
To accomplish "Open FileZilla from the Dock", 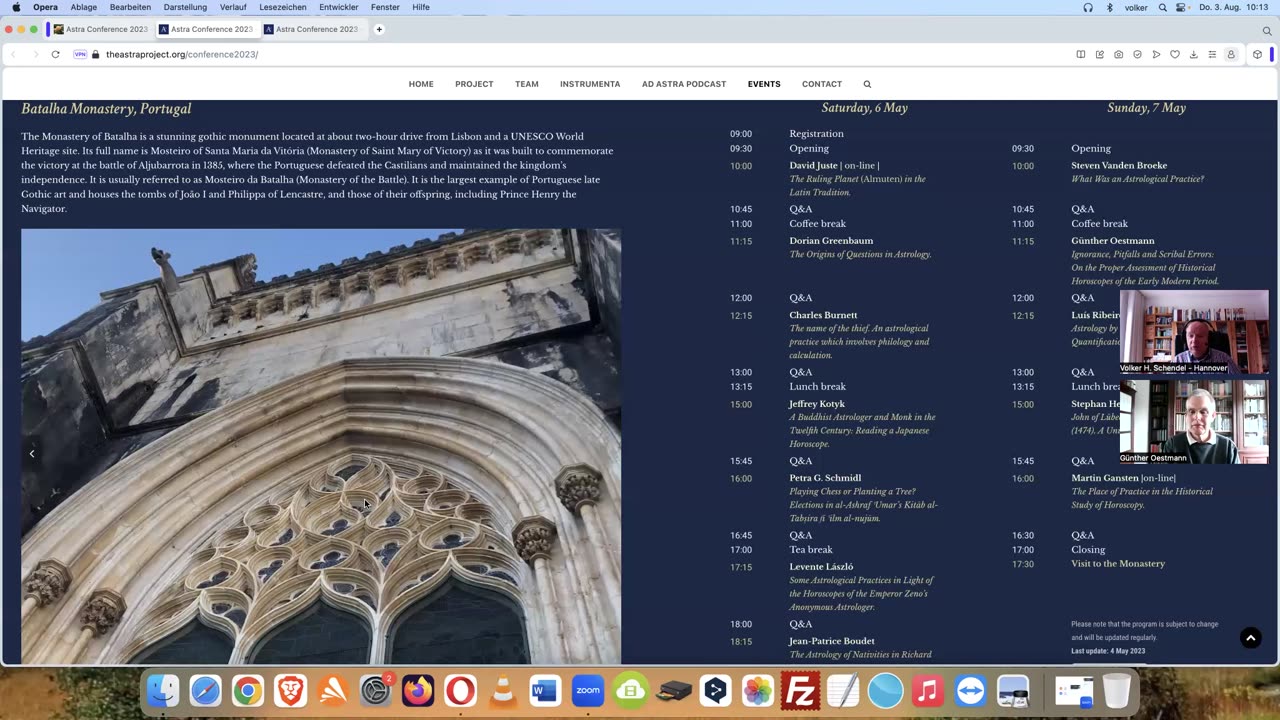I will point(800,691).
